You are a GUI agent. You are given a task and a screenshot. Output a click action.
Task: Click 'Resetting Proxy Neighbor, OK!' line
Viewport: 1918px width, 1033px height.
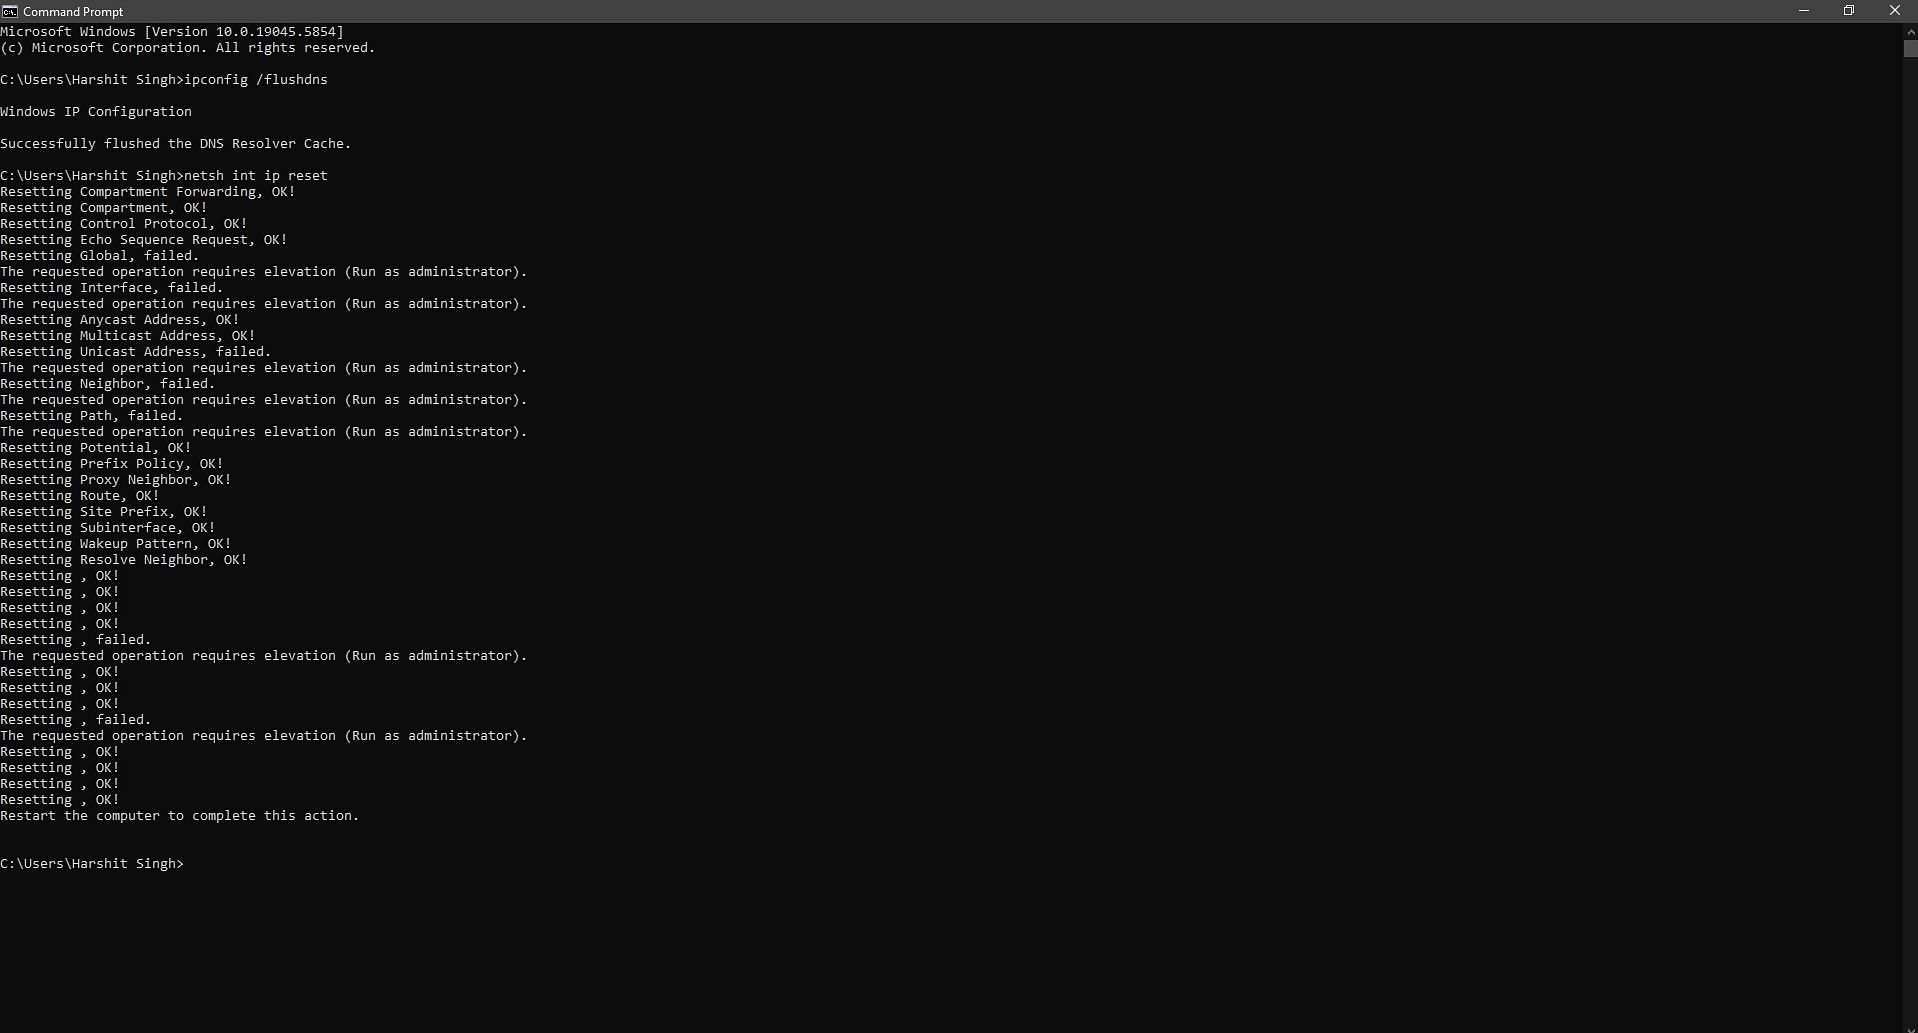tap(116, 480)
